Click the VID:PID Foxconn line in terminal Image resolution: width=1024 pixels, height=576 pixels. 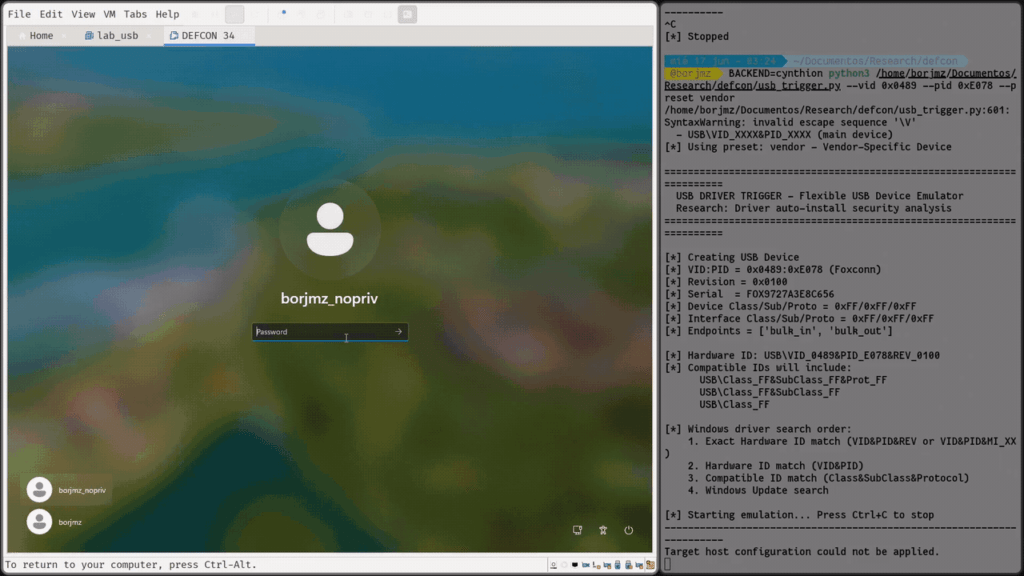[x=773, y=270]
